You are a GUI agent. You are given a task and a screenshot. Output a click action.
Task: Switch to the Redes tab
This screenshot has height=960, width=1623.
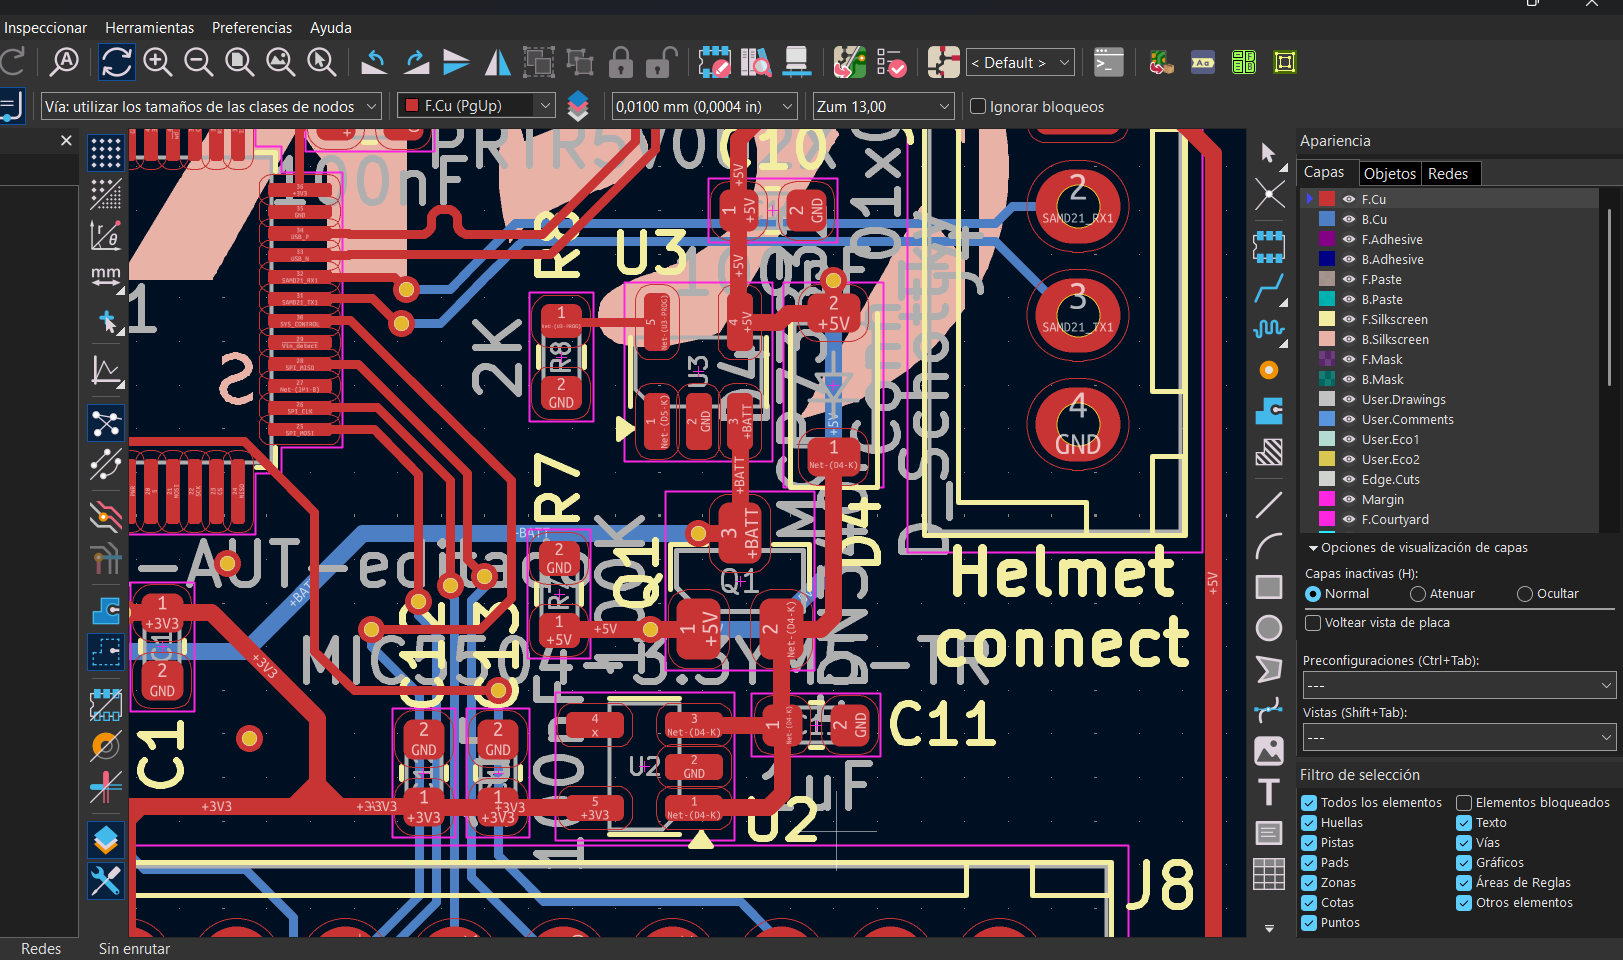click(x=1447, y=174)
